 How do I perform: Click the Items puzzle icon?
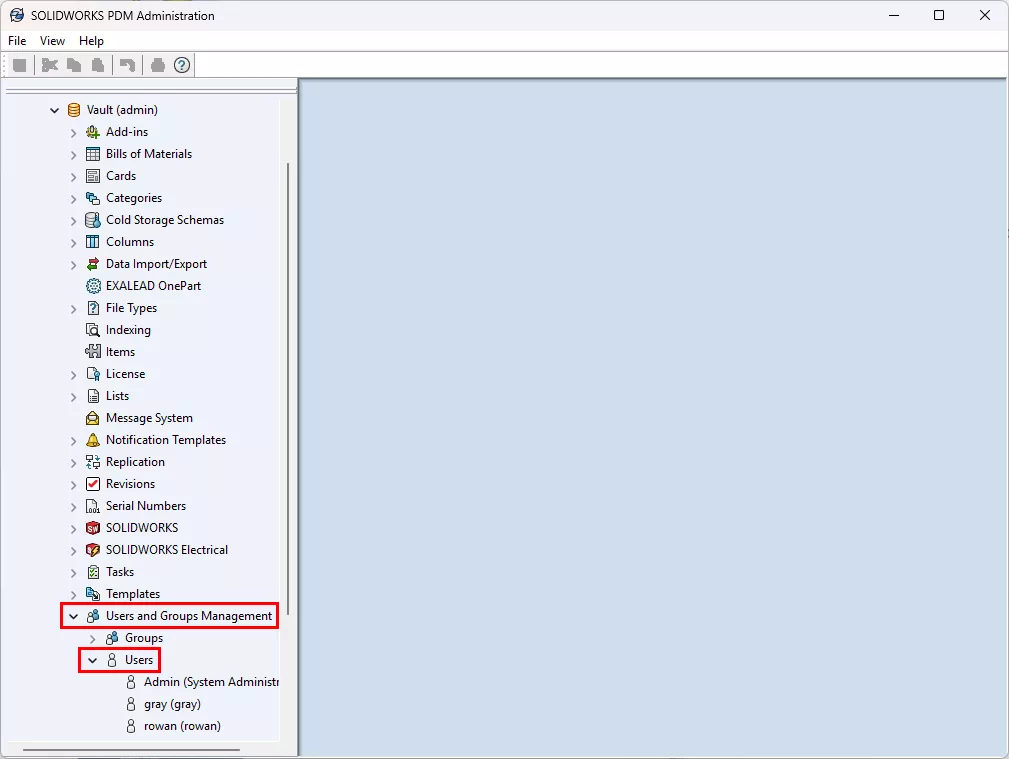93,351
